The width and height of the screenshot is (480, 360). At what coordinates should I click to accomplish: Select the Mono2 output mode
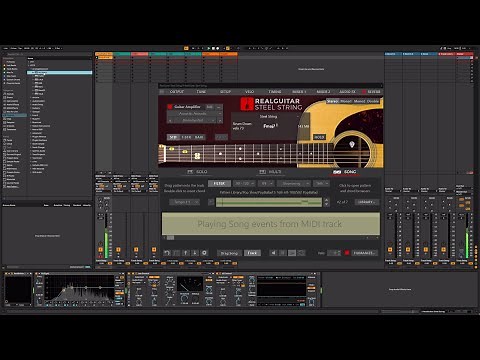pyautogui.click(x=359, y=101)
